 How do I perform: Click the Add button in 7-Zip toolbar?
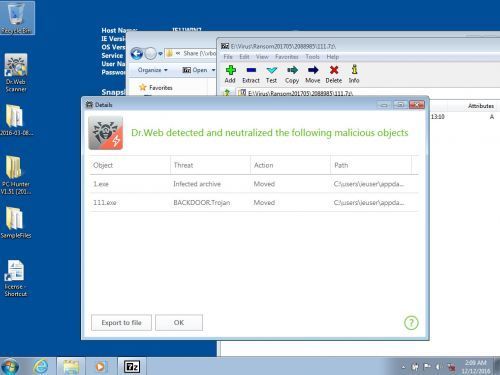[x=230, y=74]
